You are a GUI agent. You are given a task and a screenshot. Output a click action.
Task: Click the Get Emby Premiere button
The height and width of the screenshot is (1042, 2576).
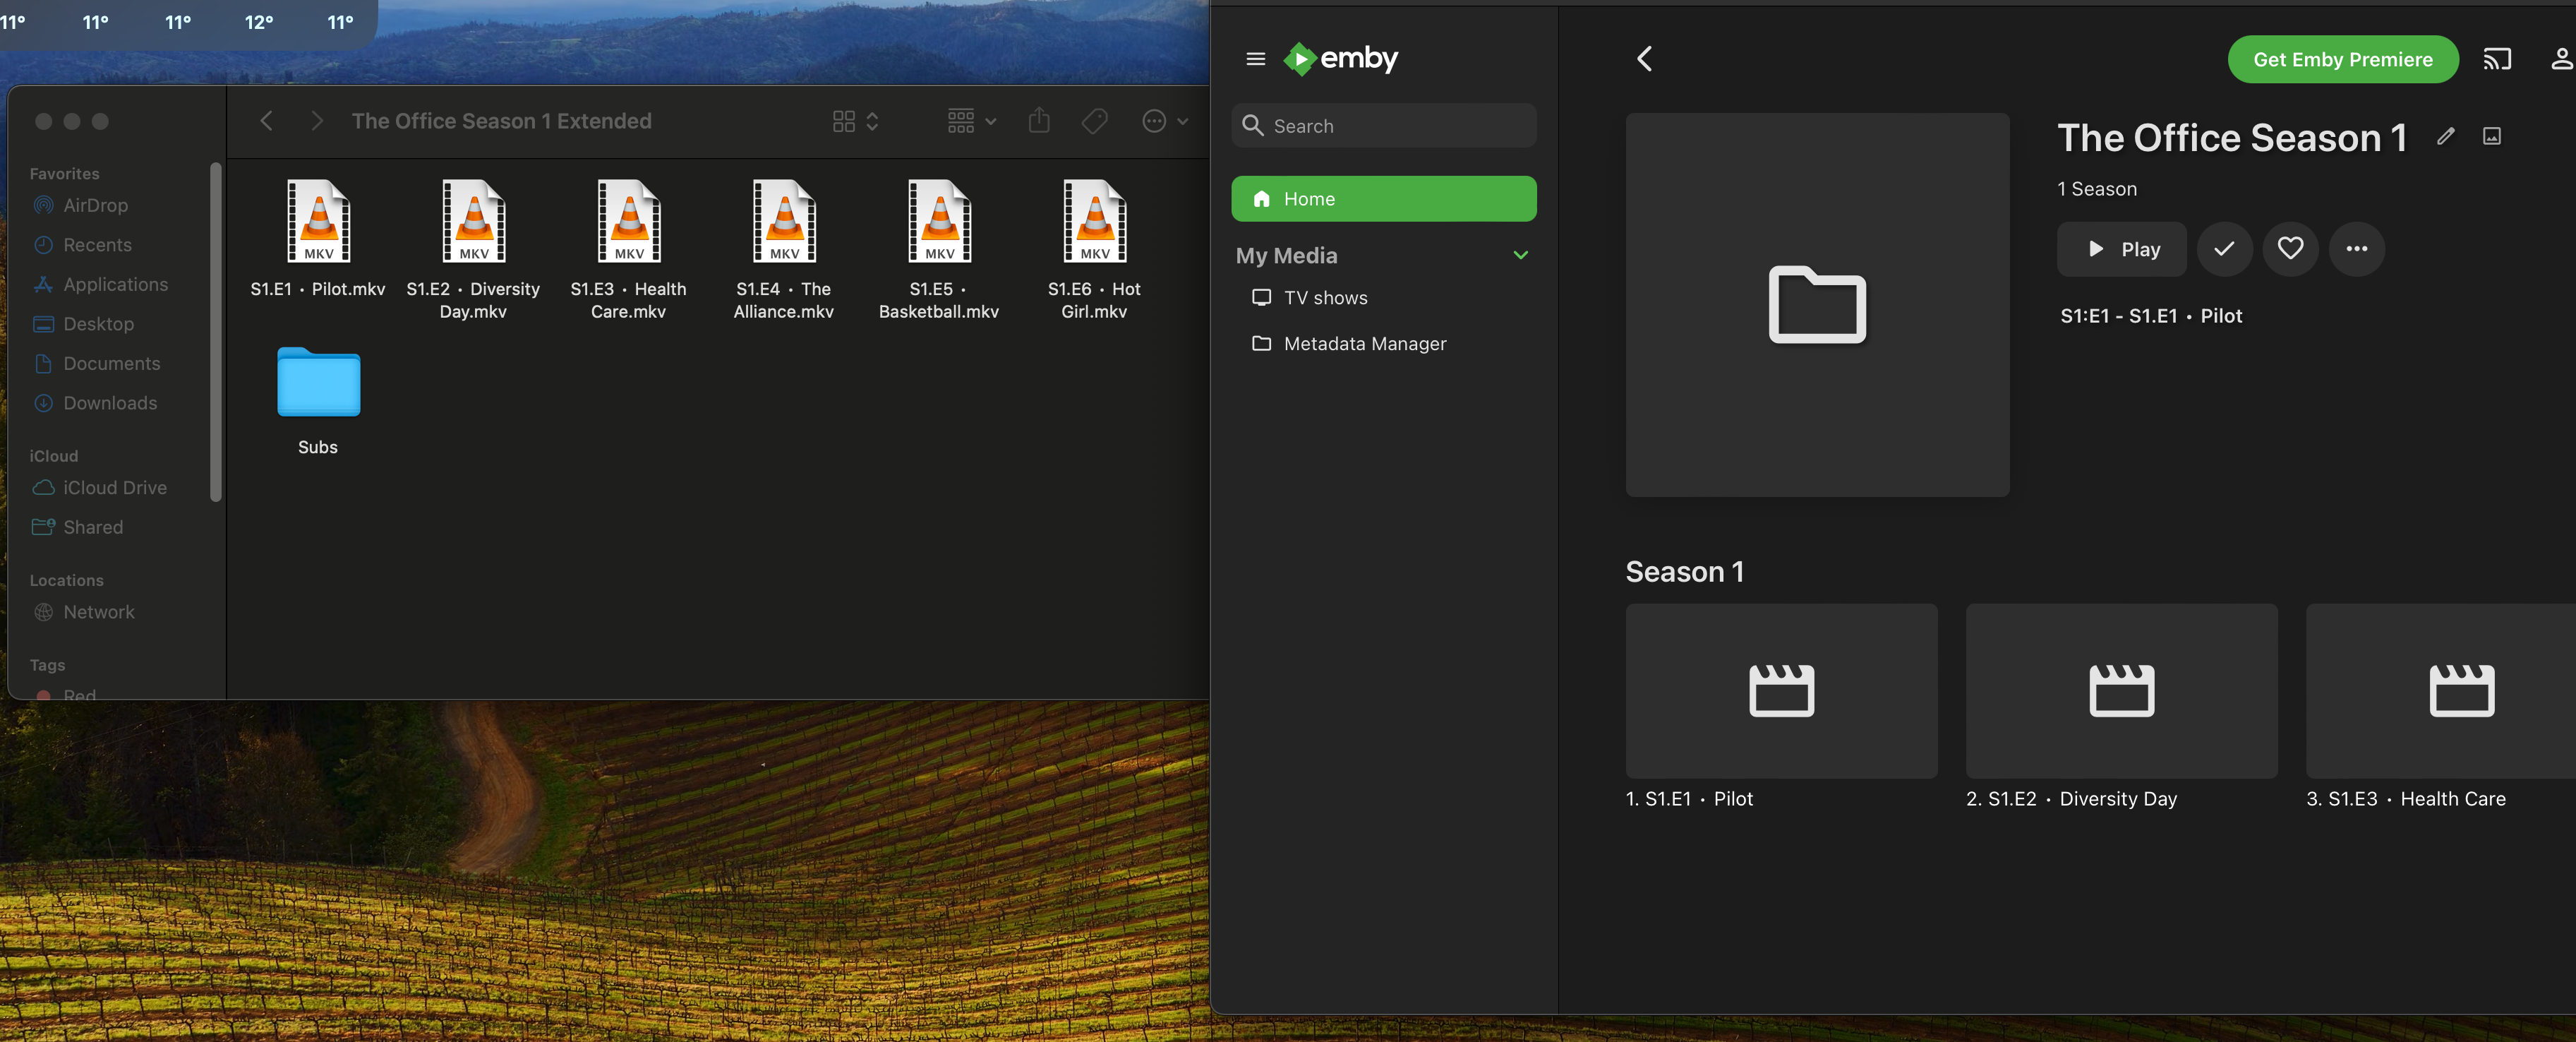pyautogui.click(x=2342, y=59)
